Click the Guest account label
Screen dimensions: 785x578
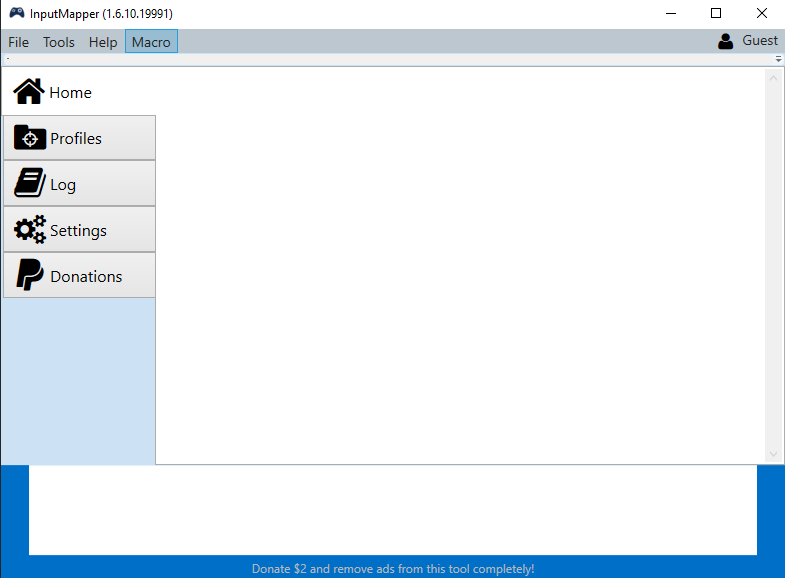760,41
